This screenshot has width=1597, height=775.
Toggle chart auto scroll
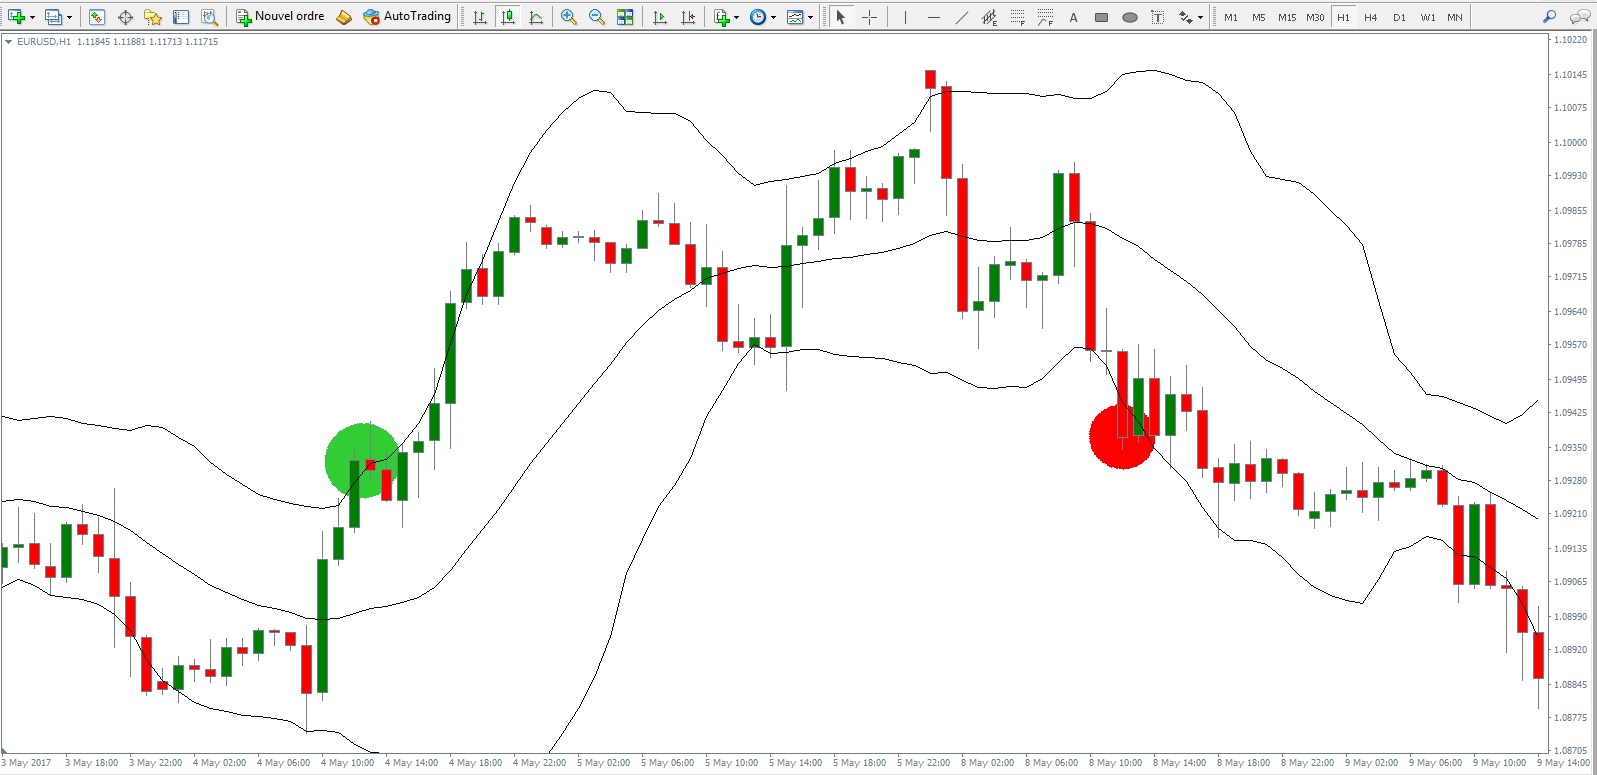click(660, 17)
